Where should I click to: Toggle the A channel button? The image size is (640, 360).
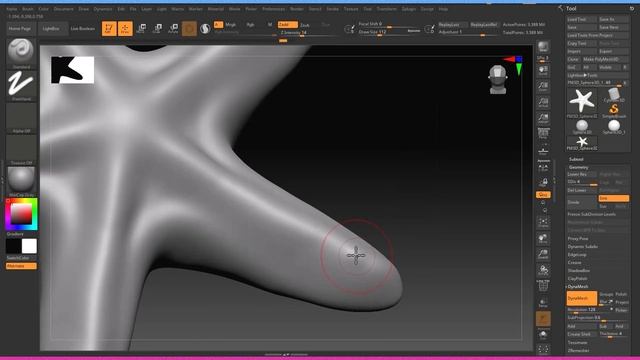click(x=218, y=24)
